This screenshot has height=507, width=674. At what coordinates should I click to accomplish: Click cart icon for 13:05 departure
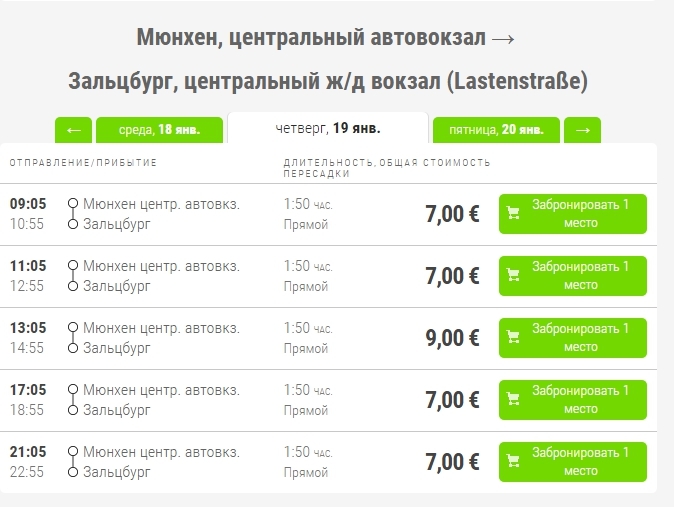pyautogui.click(x=513, y=337)
